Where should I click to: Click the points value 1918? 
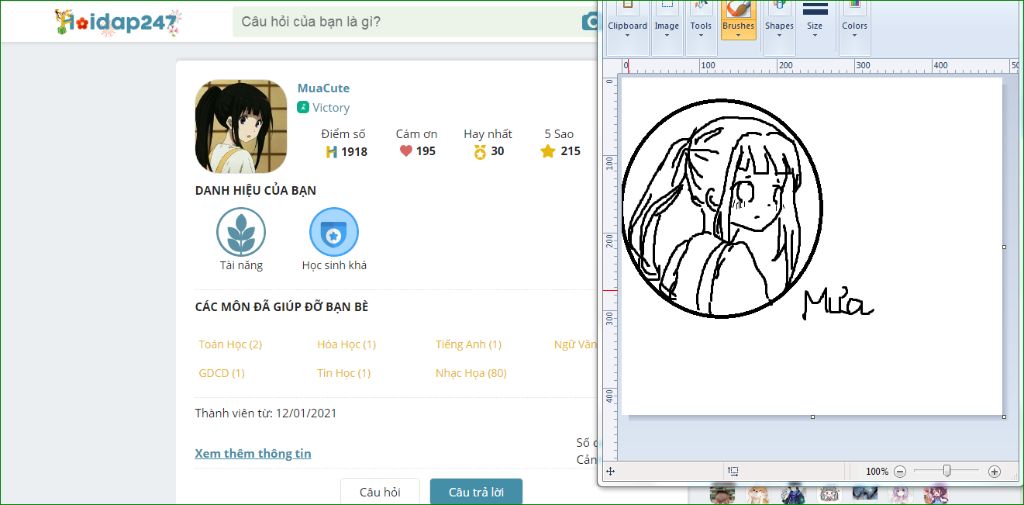354,152
